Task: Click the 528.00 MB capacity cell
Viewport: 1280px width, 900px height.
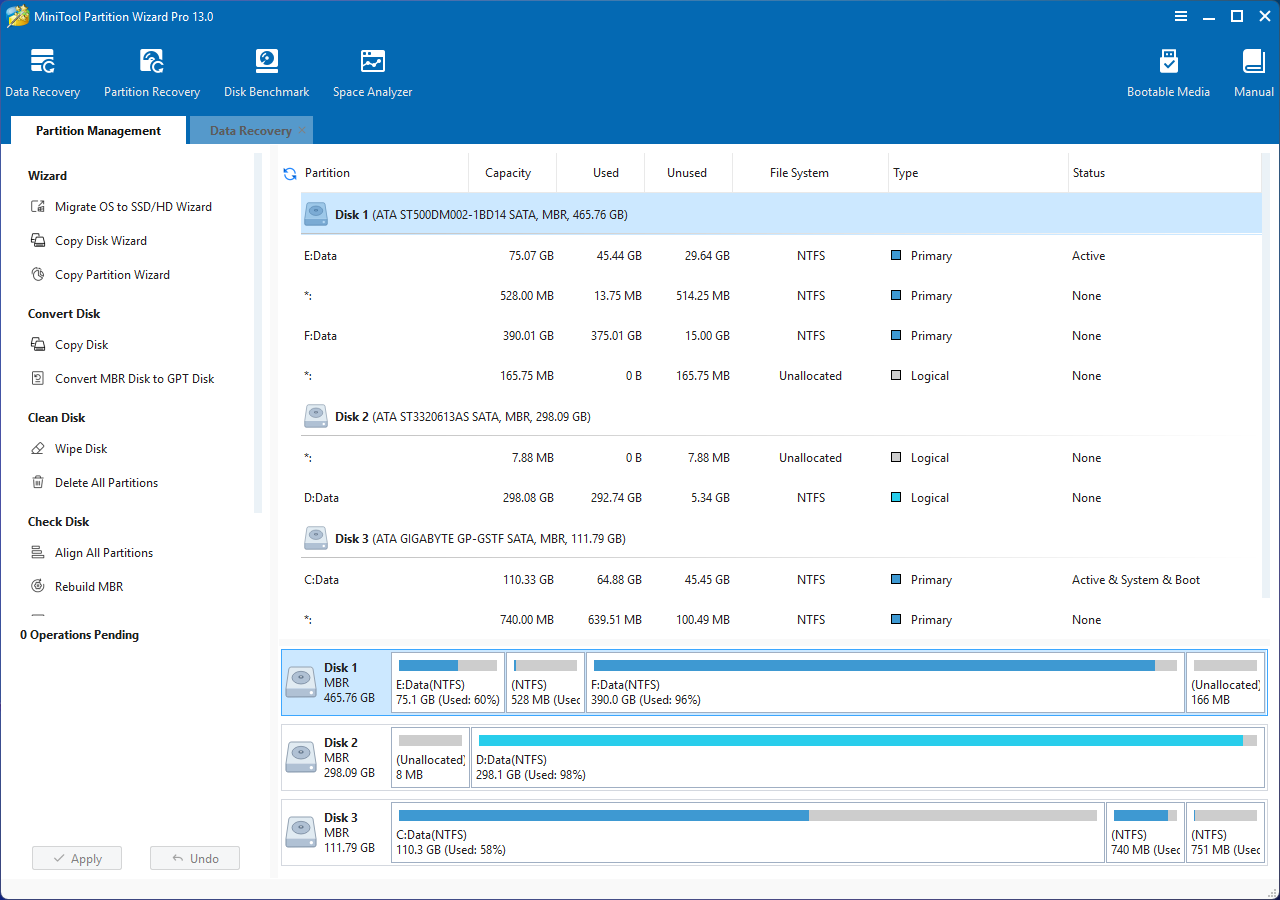Action: [x=527, y=296]
